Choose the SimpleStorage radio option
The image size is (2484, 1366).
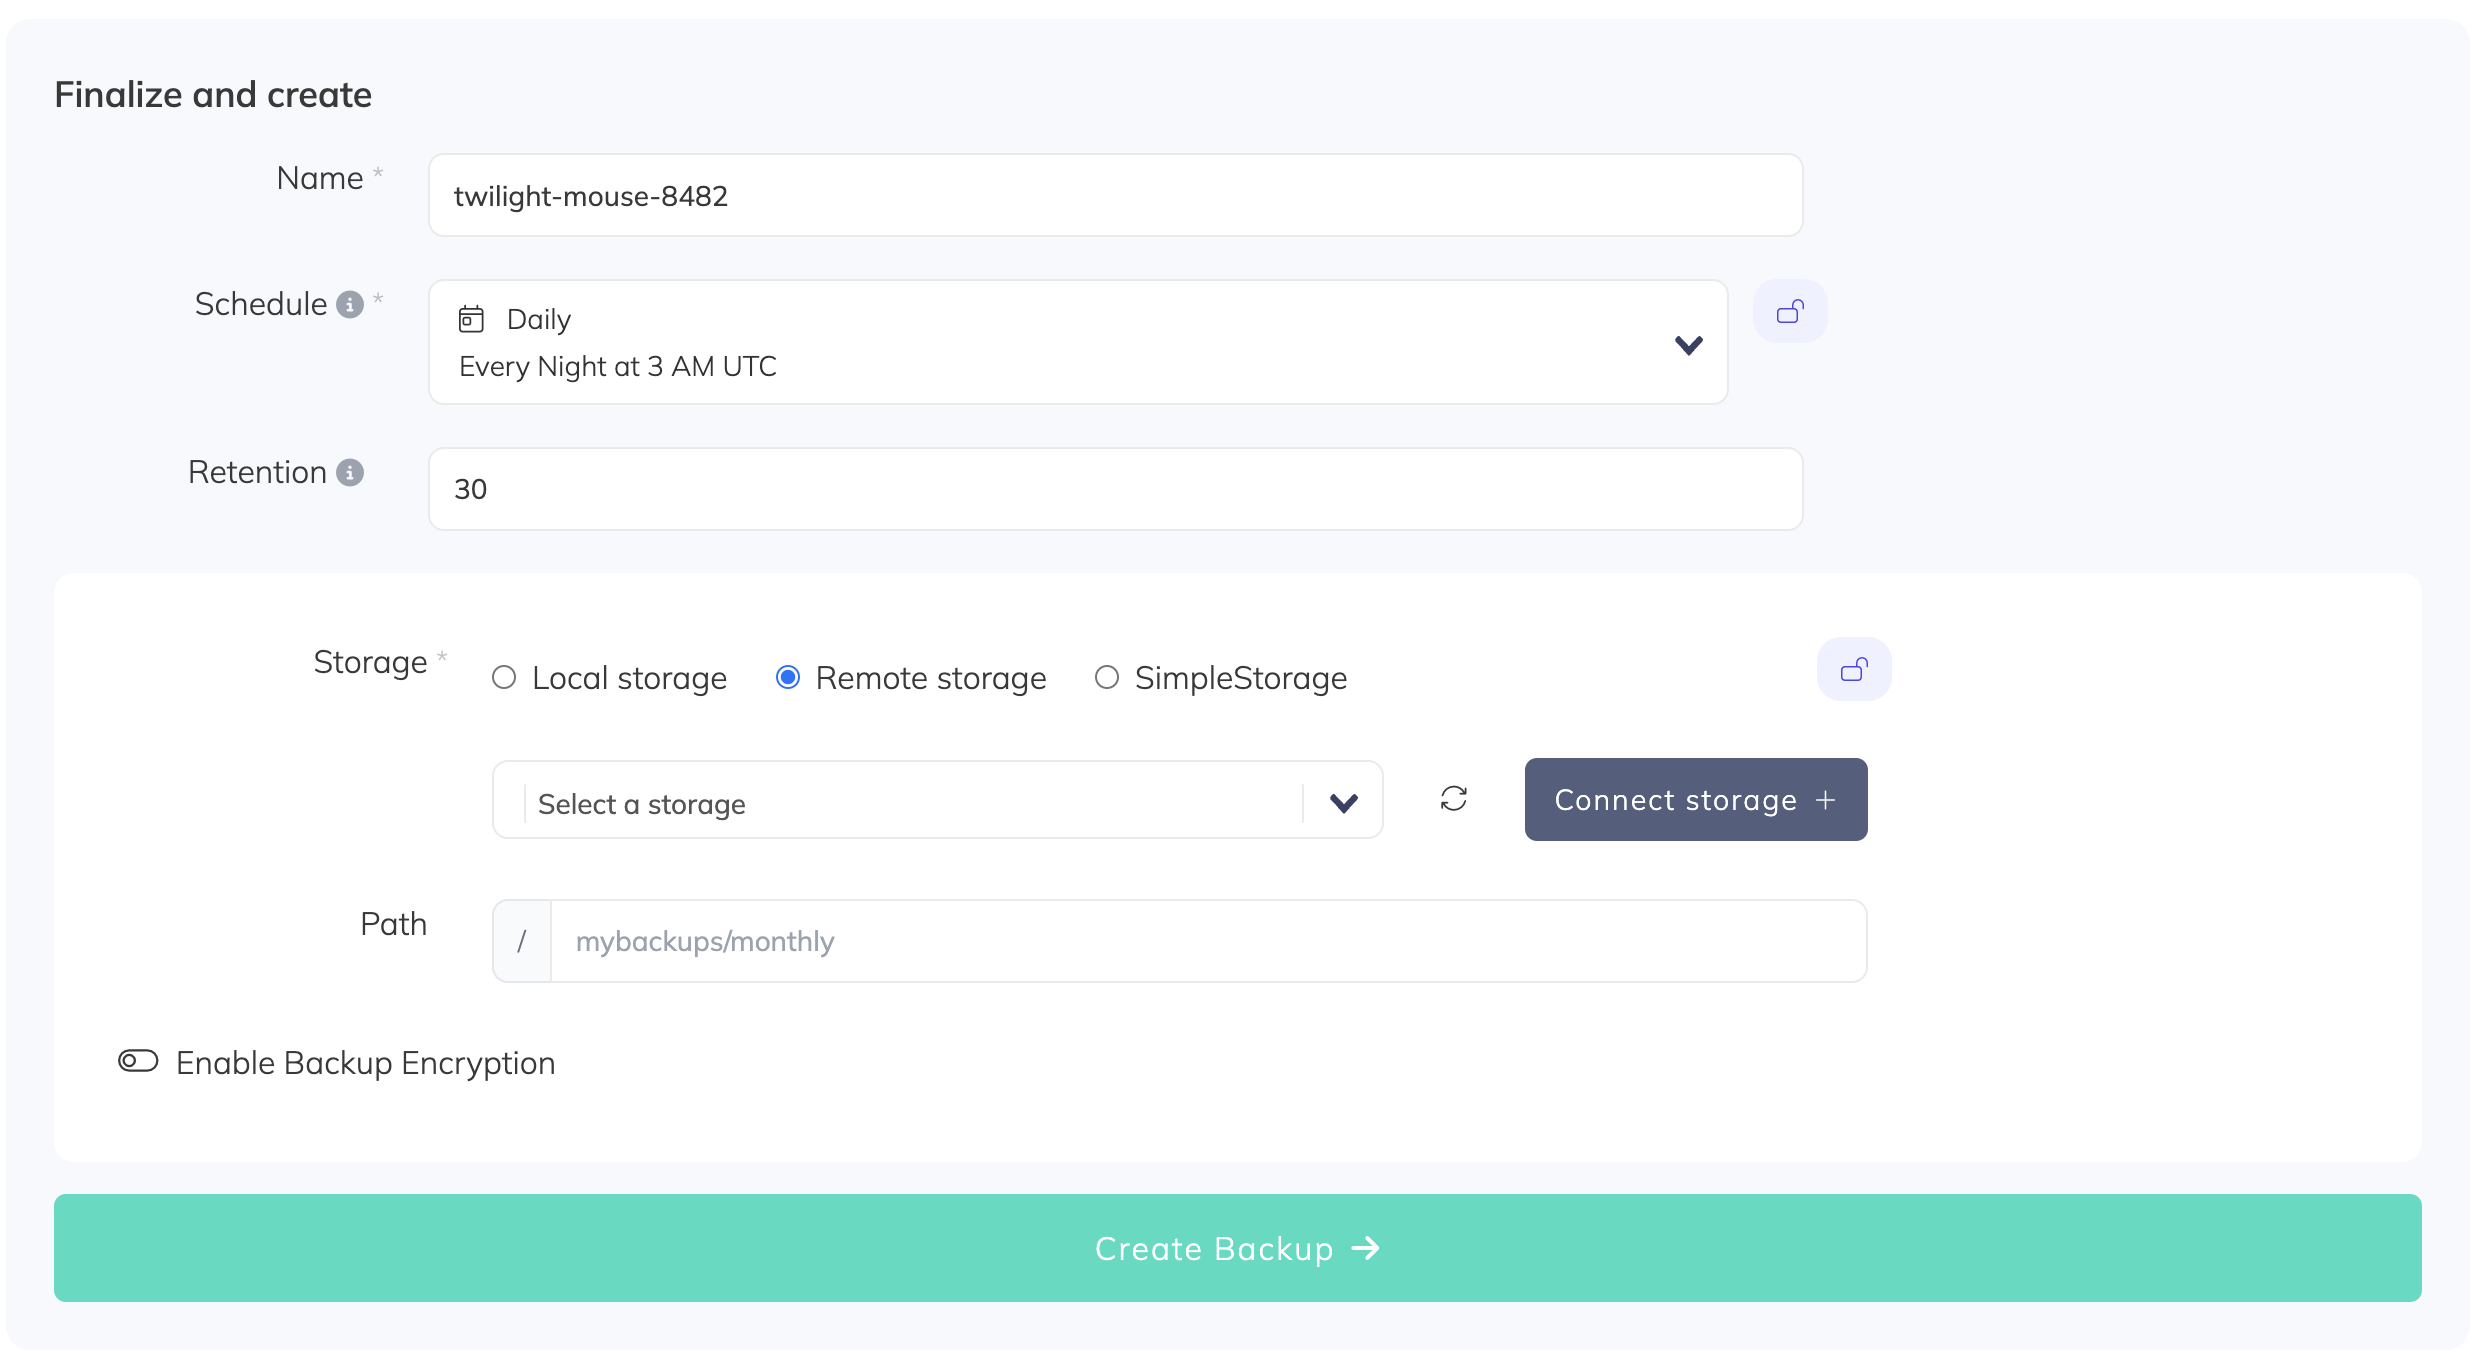(x=1106, y=678)
